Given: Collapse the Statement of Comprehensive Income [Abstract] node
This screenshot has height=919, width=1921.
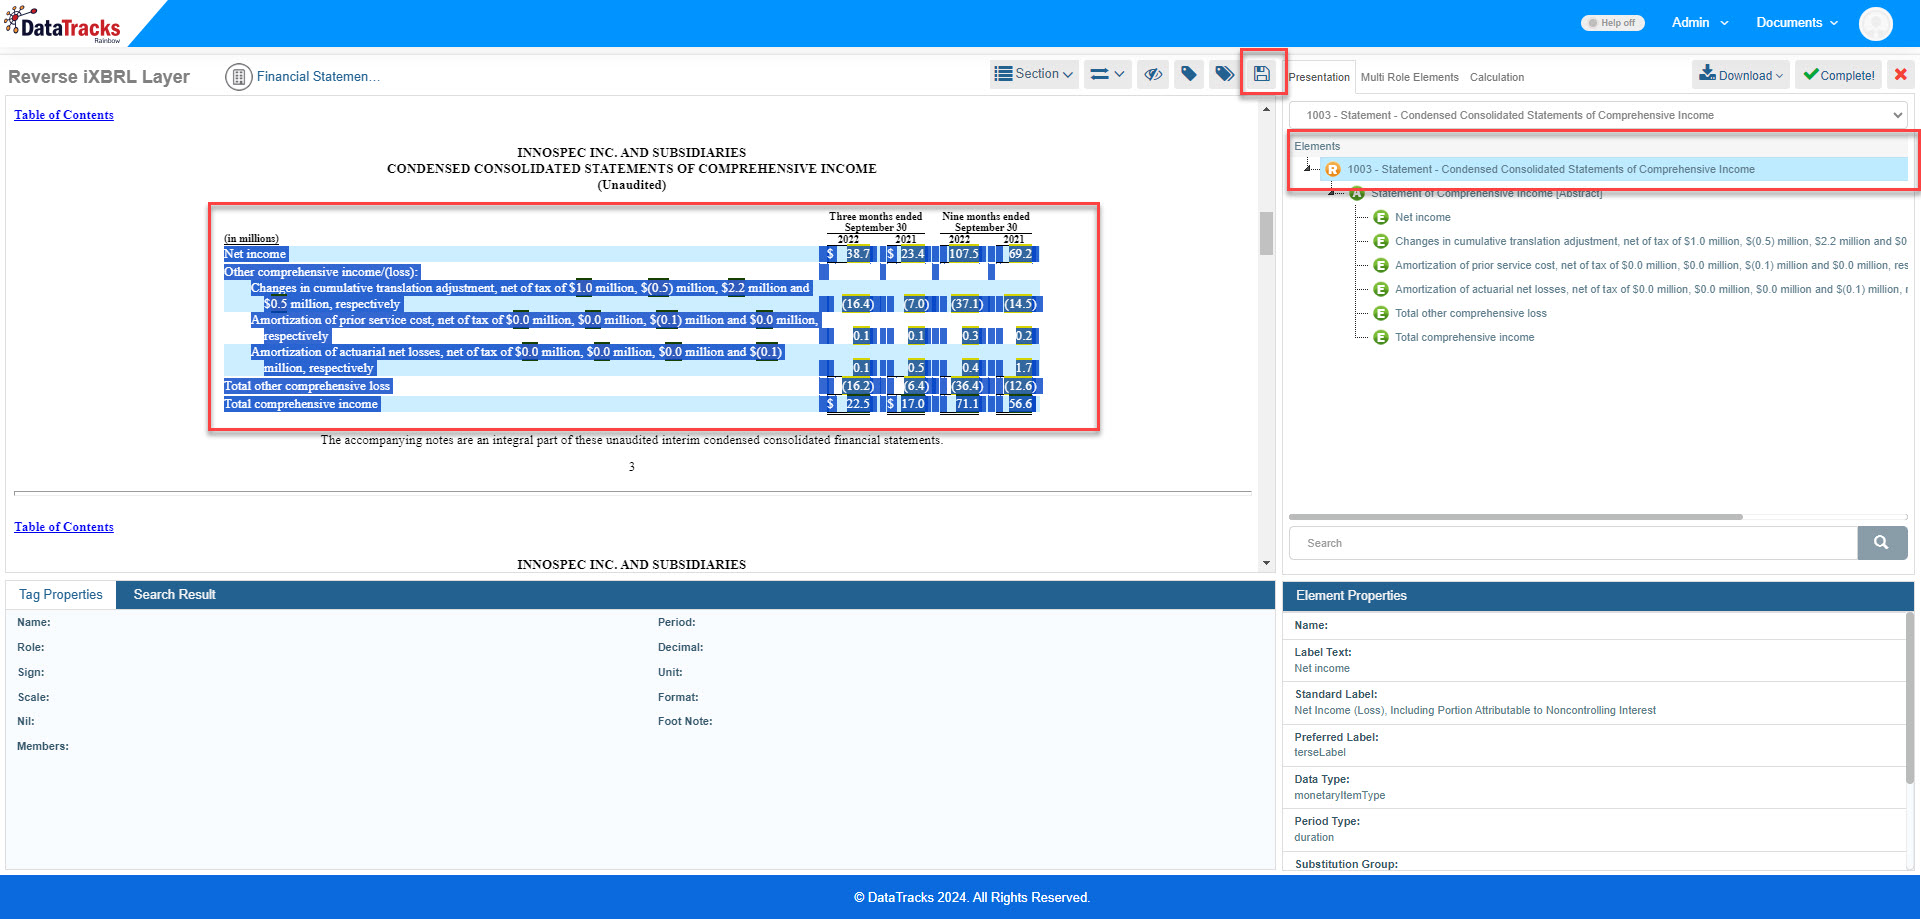Looking at the screenshot, I should (x=1331, y=193).
